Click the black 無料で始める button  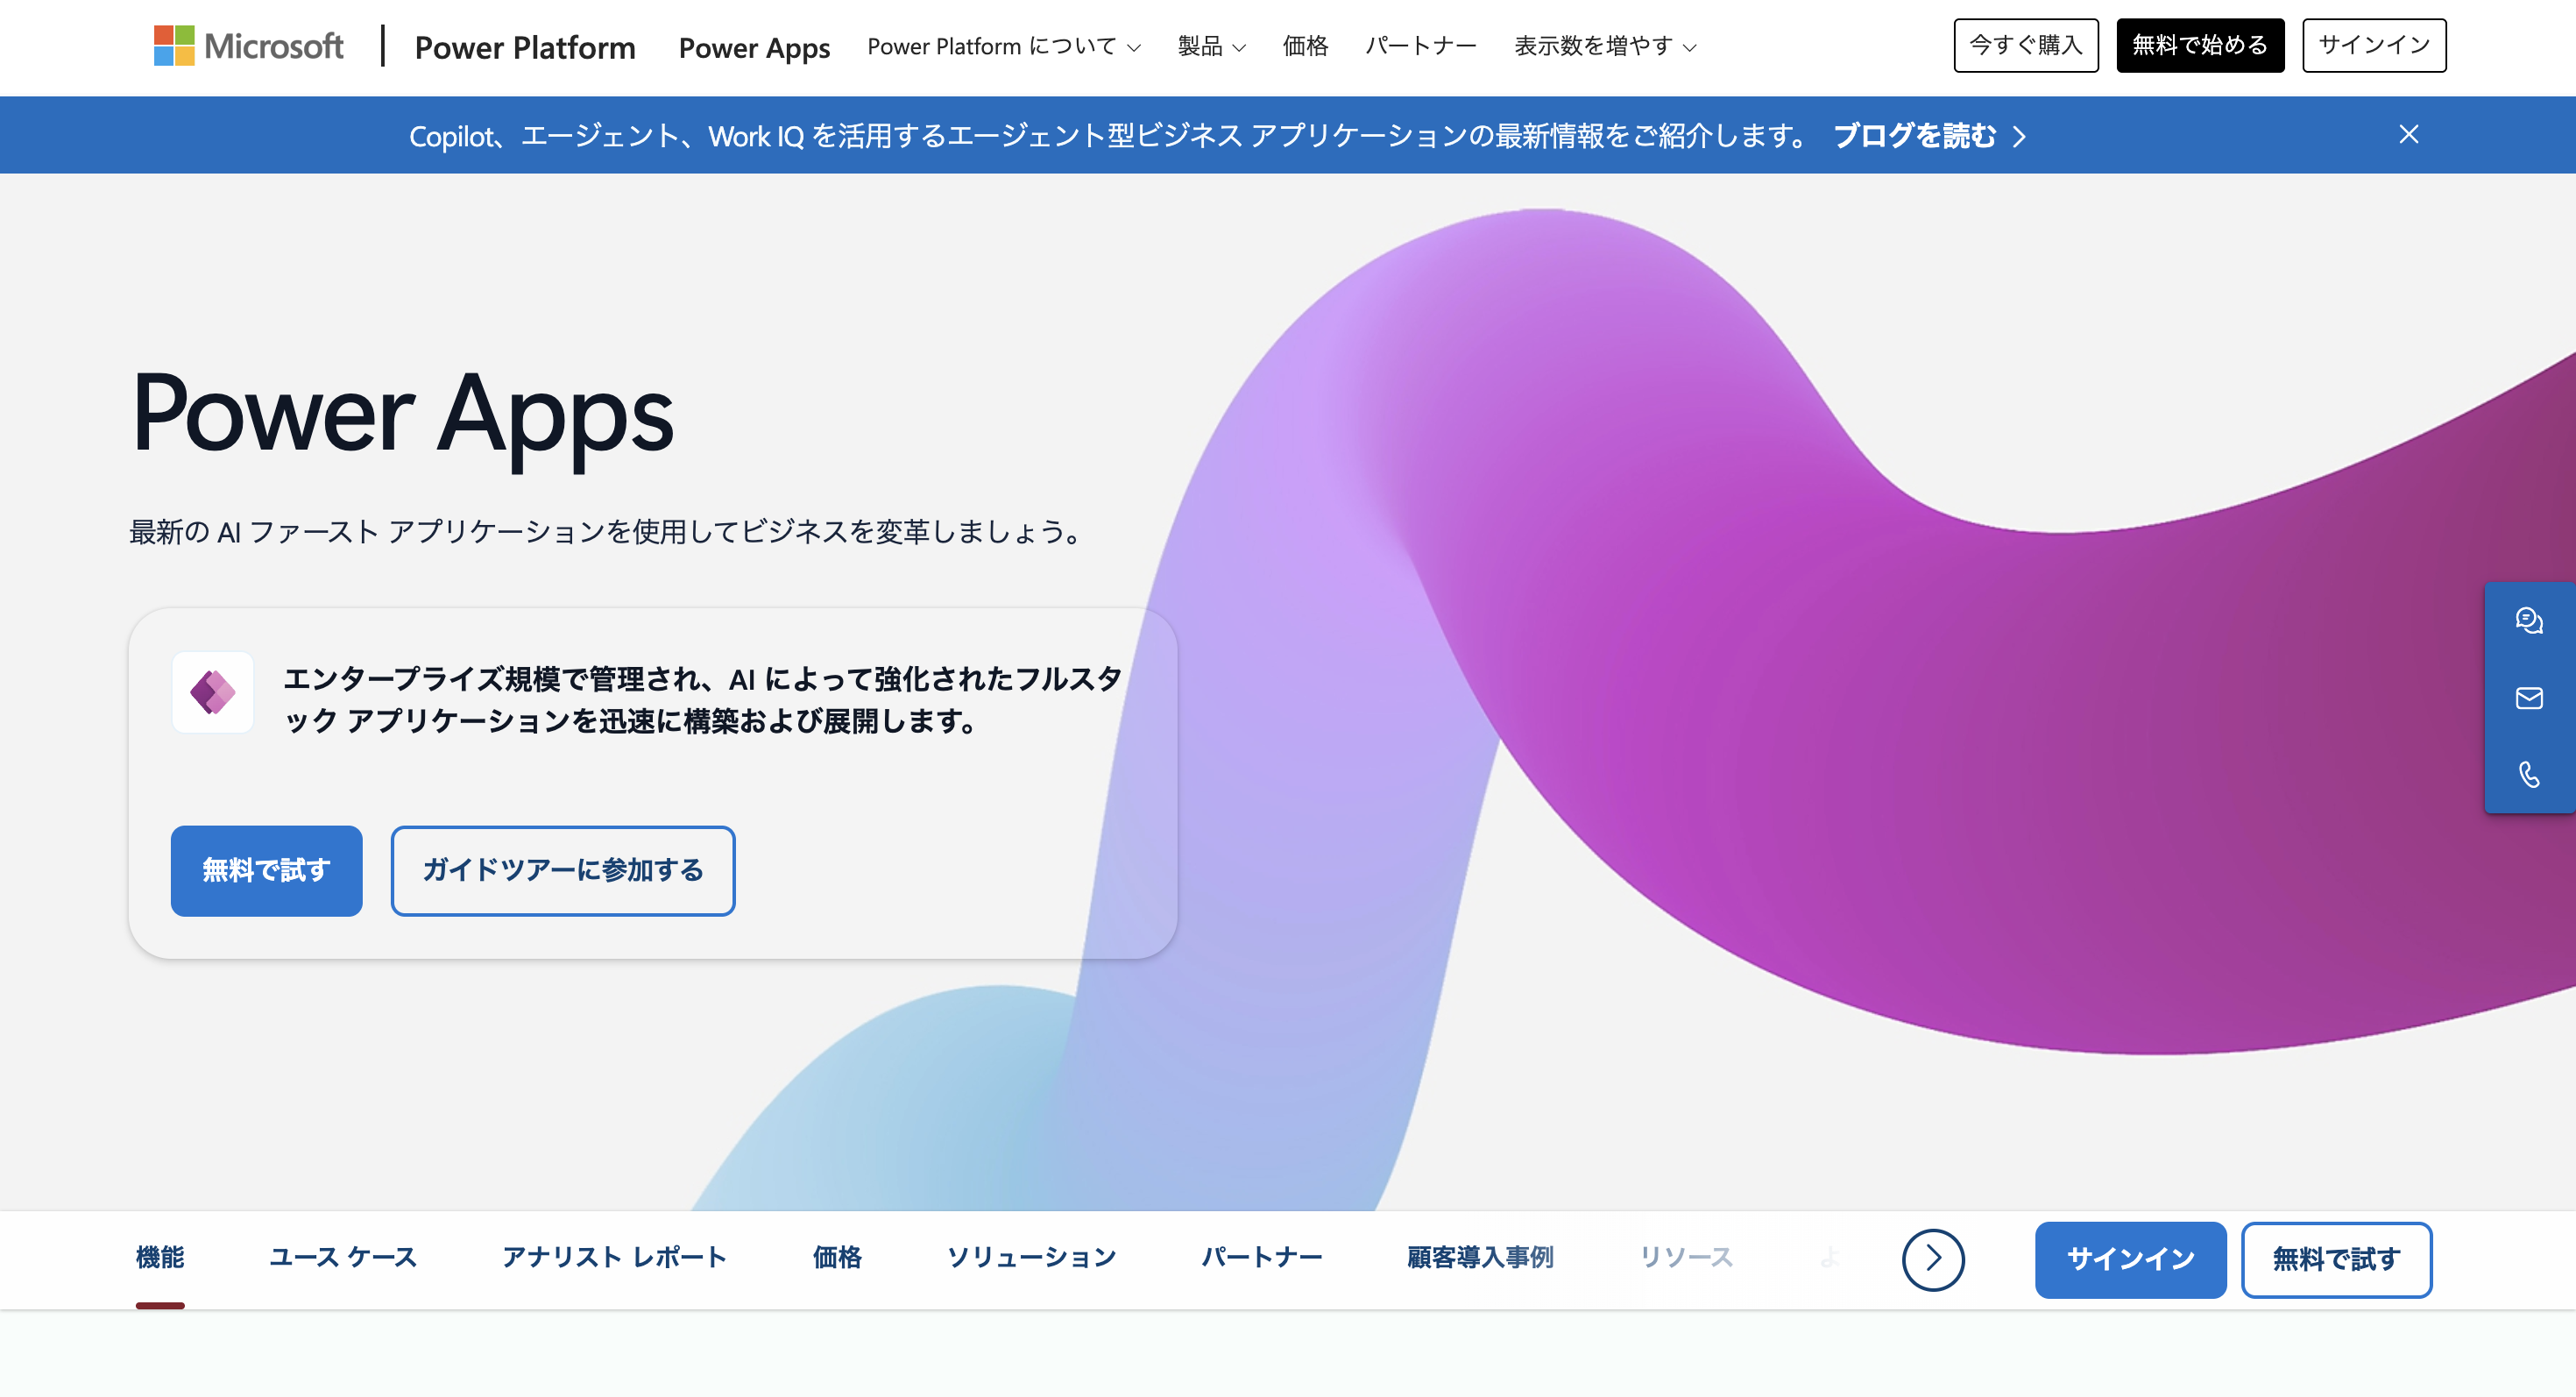tap(2200, 45)
